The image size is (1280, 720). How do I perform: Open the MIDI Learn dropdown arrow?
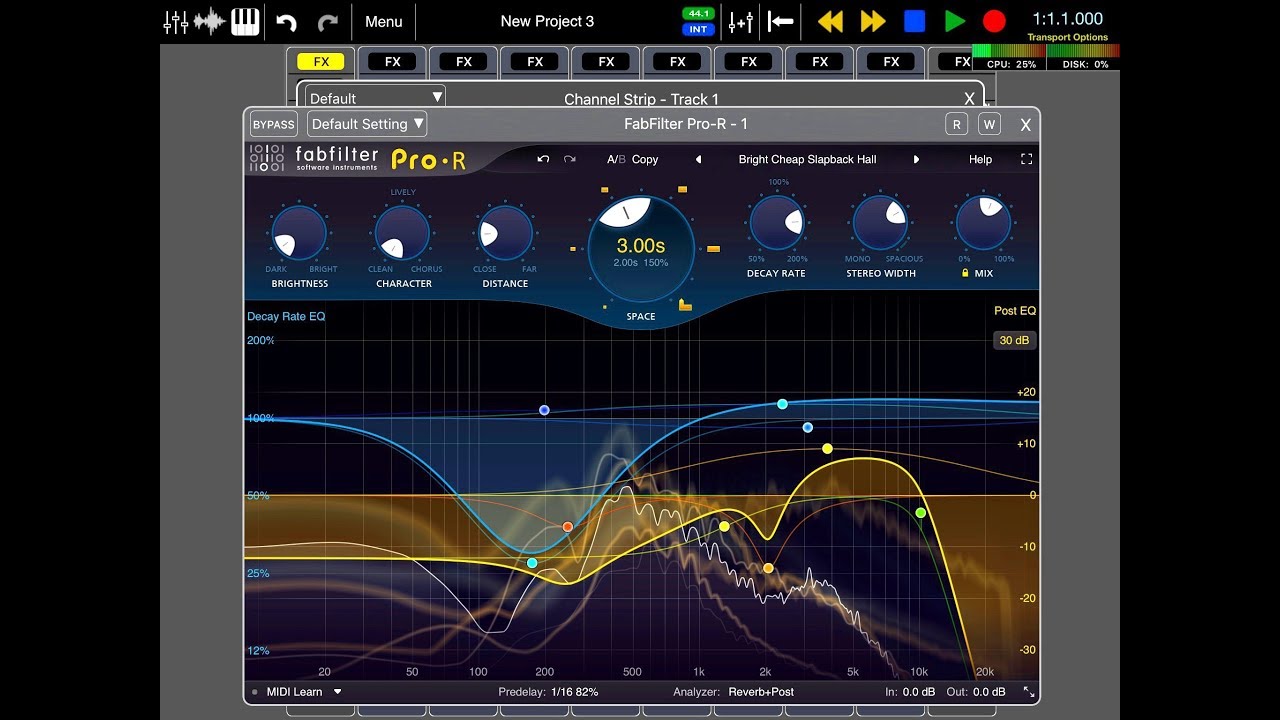click(x=338, y=691)
